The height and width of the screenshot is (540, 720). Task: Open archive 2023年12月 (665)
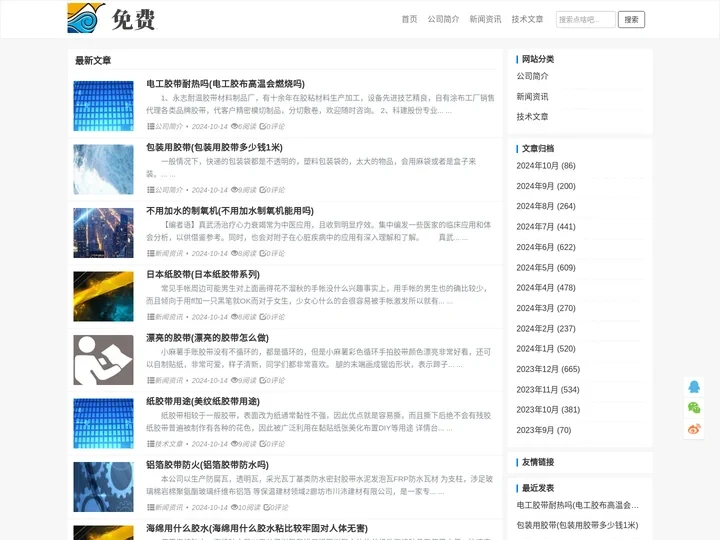click(x=548, y=369)
